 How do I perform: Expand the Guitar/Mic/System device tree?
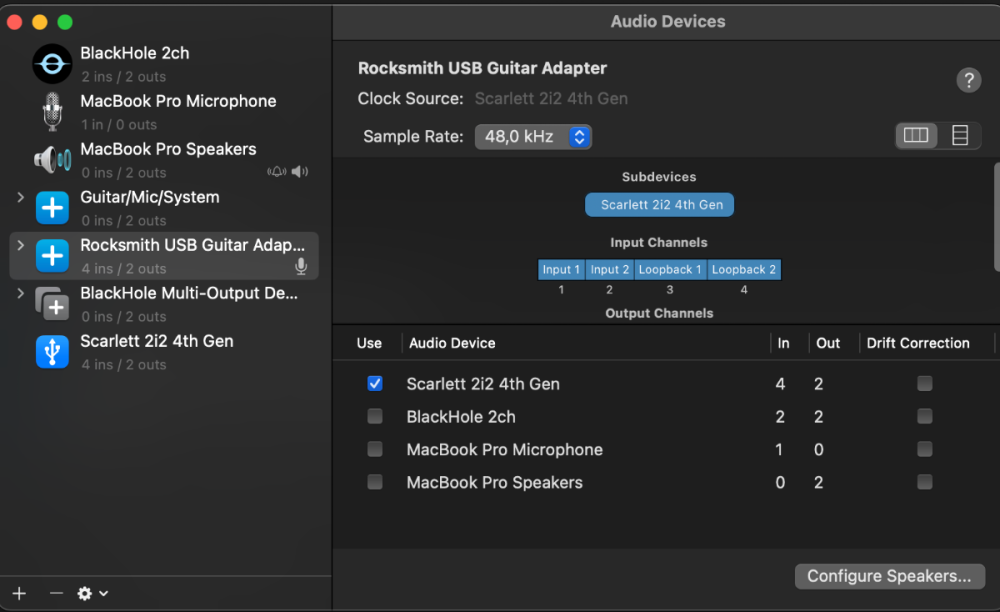point(20,198)
